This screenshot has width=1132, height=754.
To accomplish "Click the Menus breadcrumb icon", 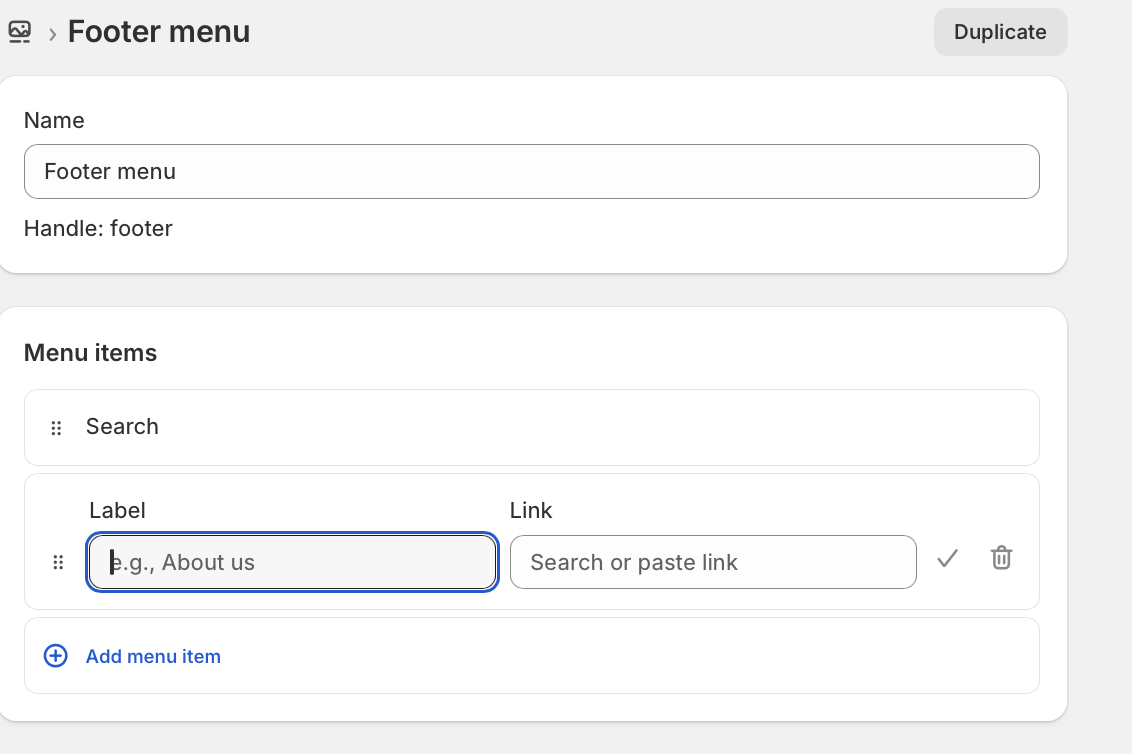I will pos(19,32).
